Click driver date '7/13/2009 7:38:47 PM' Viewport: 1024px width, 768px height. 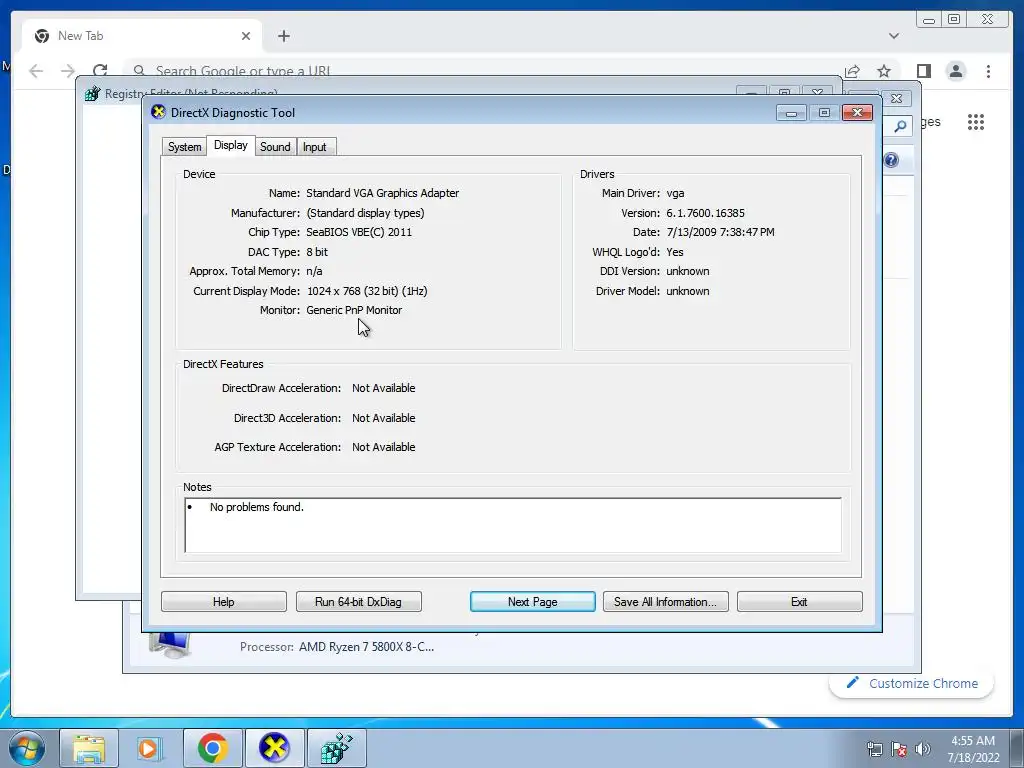click(720, 232)
